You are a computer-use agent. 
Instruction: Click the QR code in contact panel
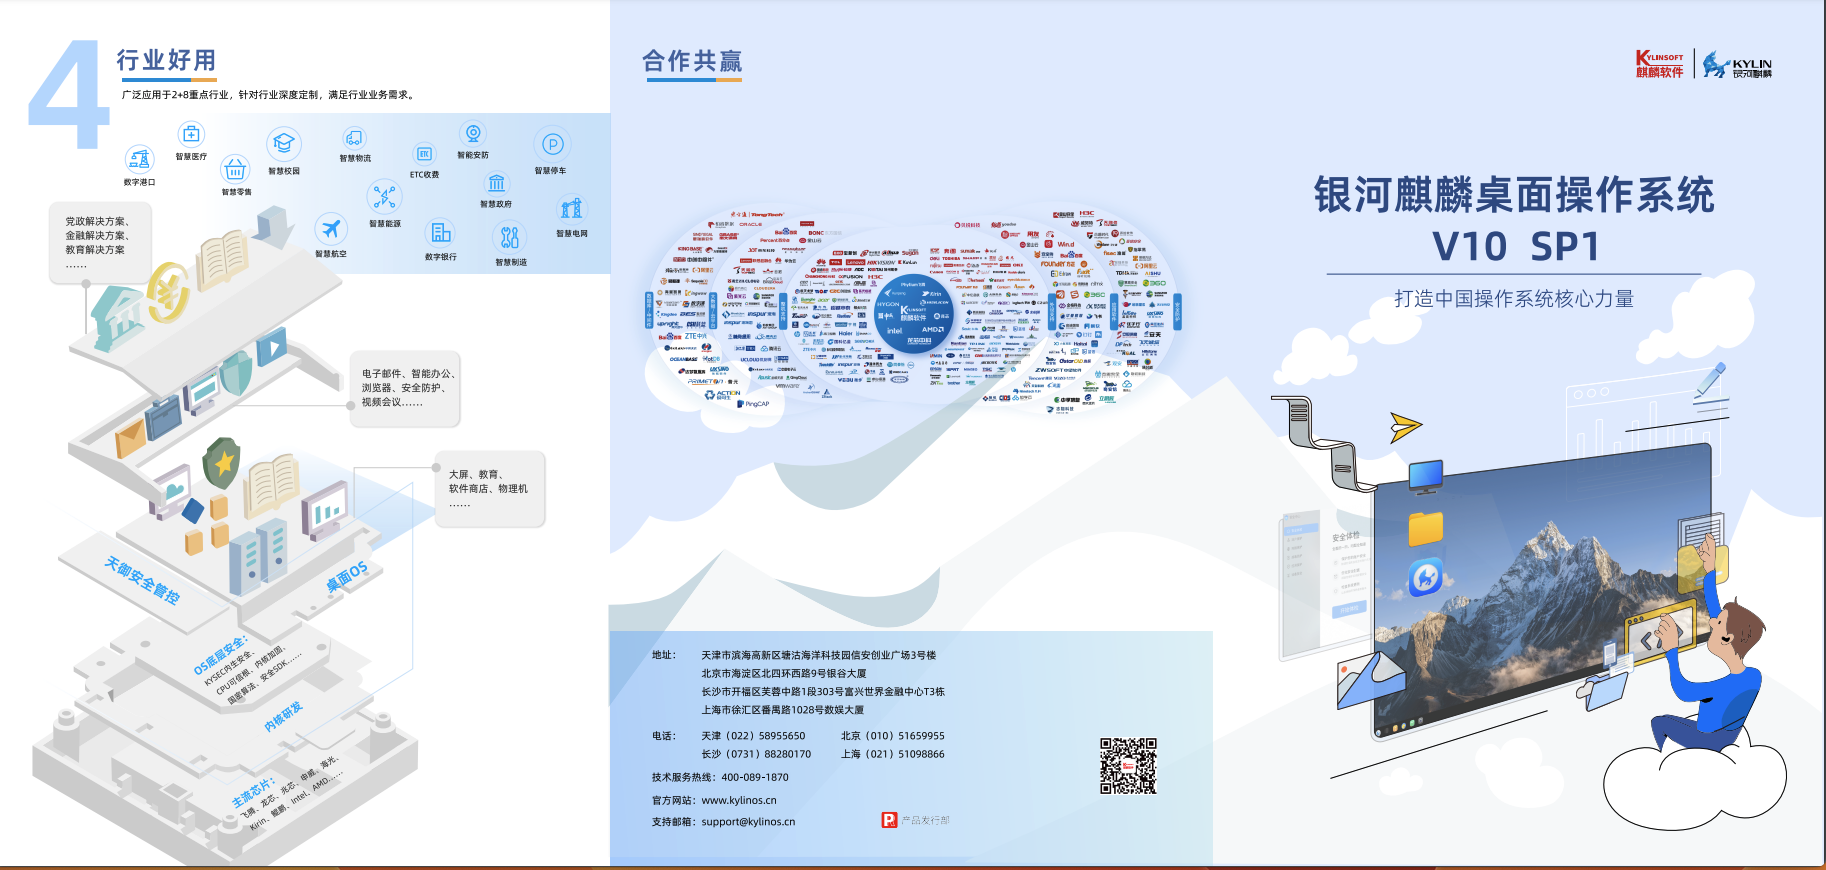pyautogui.click(x=1128, y=766)
